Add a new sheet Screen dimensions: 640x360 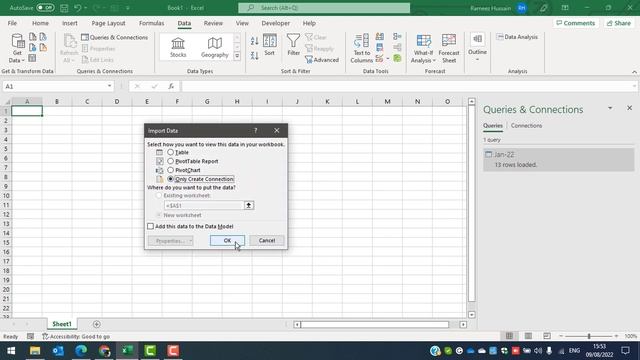(97, 324)
